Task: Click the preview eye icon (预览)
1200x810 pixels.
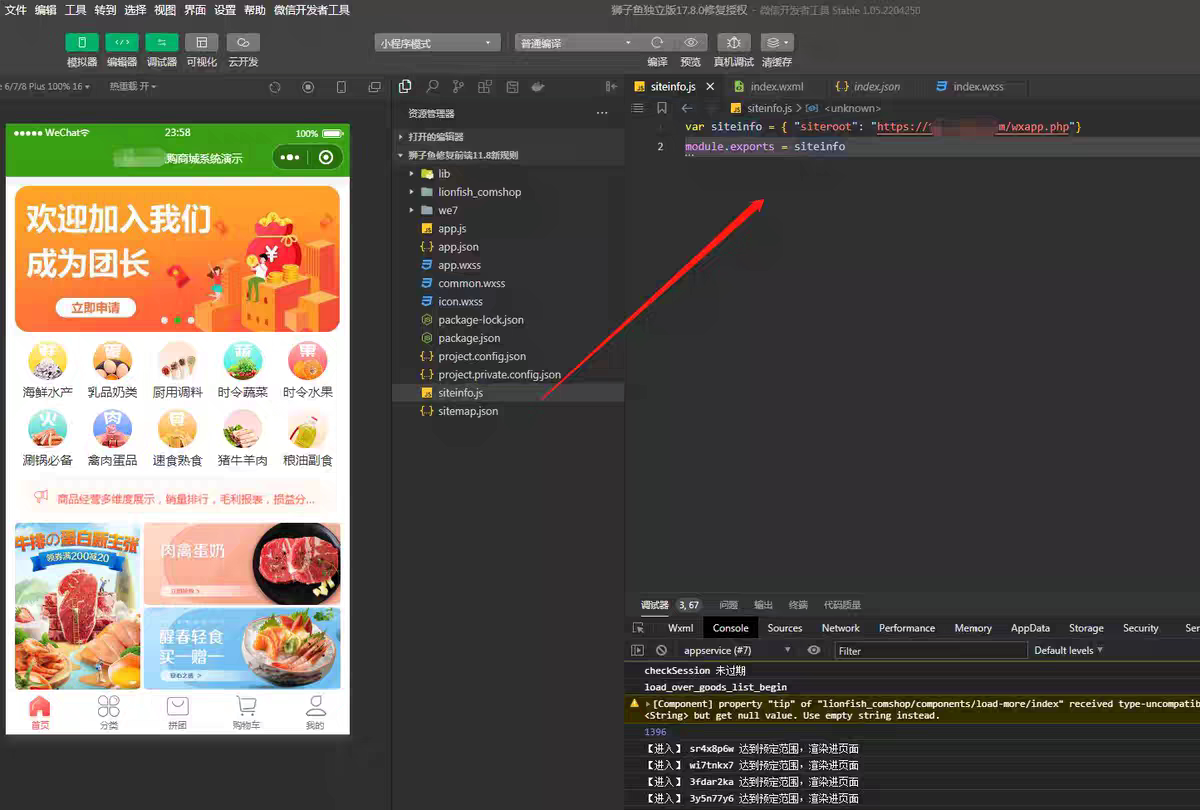Action: coord(690,43)
